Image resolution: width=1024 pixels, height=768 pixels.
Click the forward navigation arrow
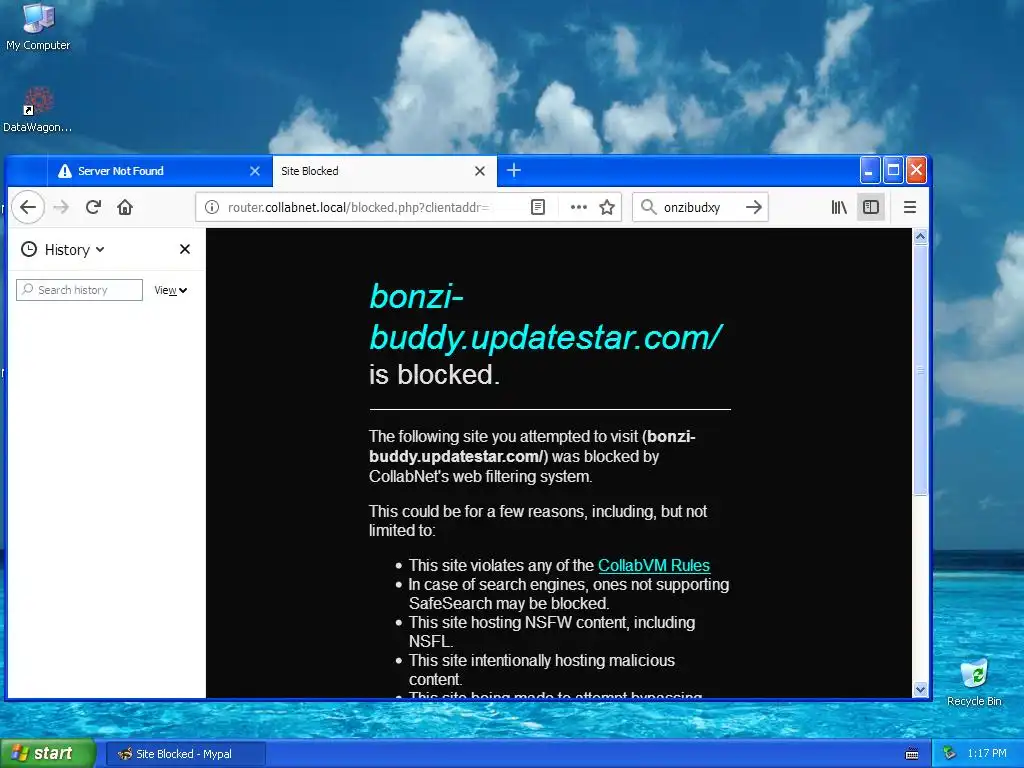pyautogui.click(x=61, y=207)
